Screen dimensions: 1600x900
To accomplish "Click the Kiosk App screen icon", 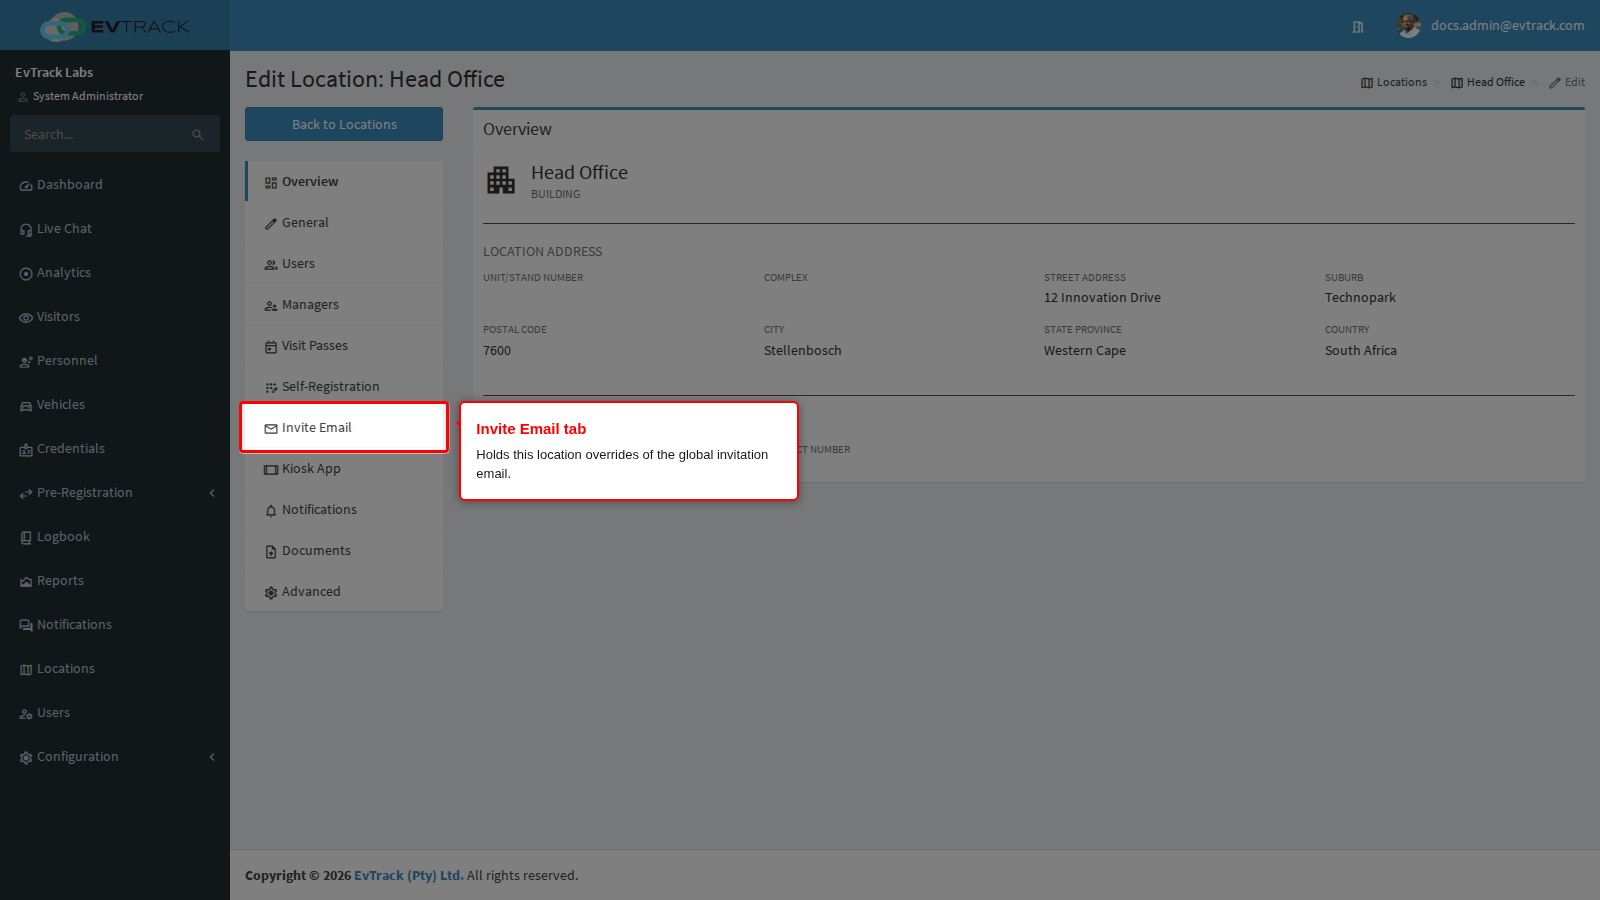I will tap(271, 470).
